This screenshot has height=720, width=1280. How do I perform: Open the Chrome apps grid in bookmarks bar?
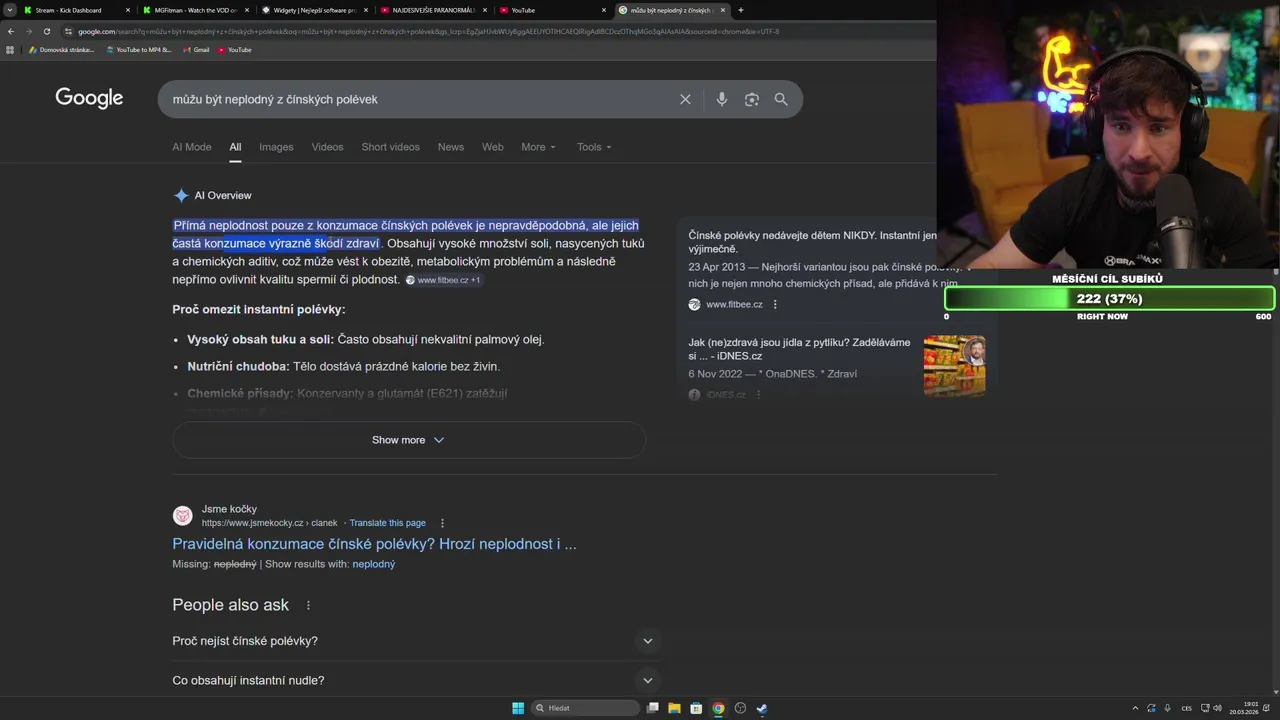(11, 49)
